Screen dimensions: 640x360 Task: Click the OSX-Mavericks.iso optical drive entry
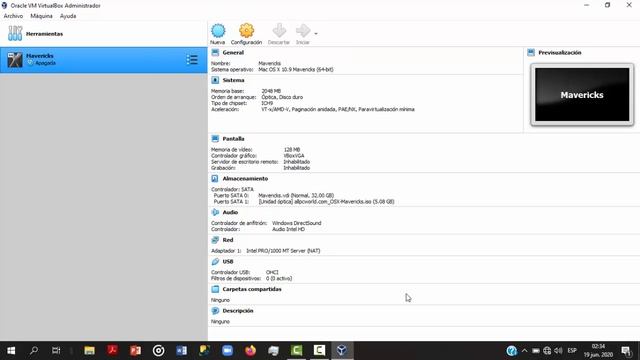[x=327, y=202]
